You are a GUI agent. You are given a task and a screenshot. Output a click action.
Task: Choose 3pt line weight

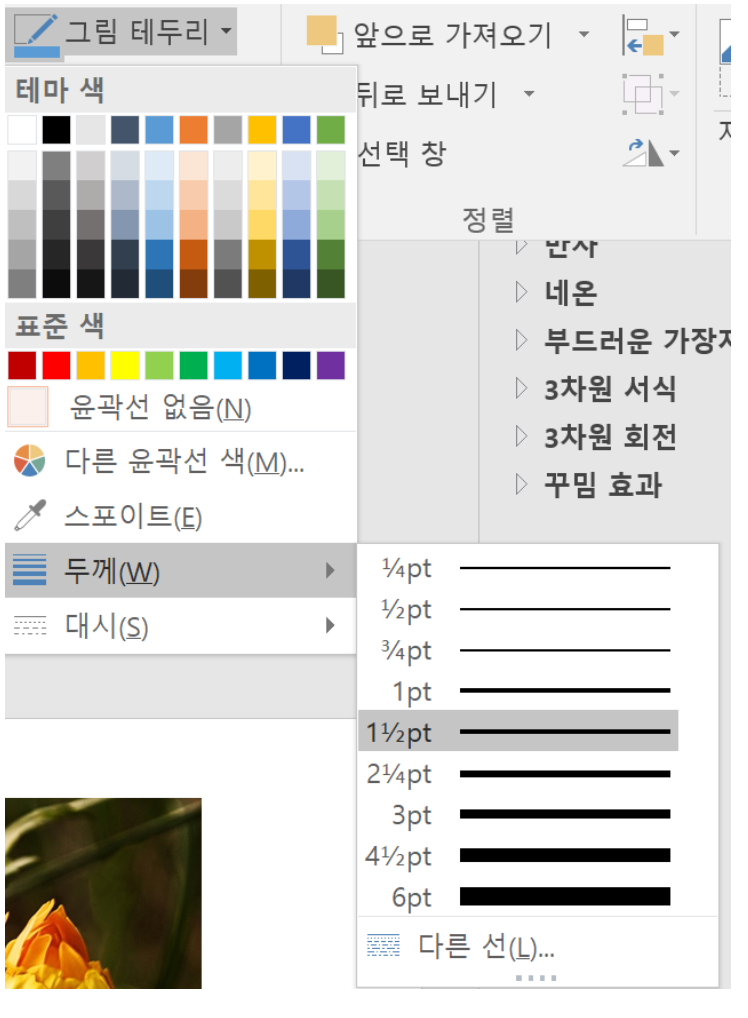(x=518, y=814)
